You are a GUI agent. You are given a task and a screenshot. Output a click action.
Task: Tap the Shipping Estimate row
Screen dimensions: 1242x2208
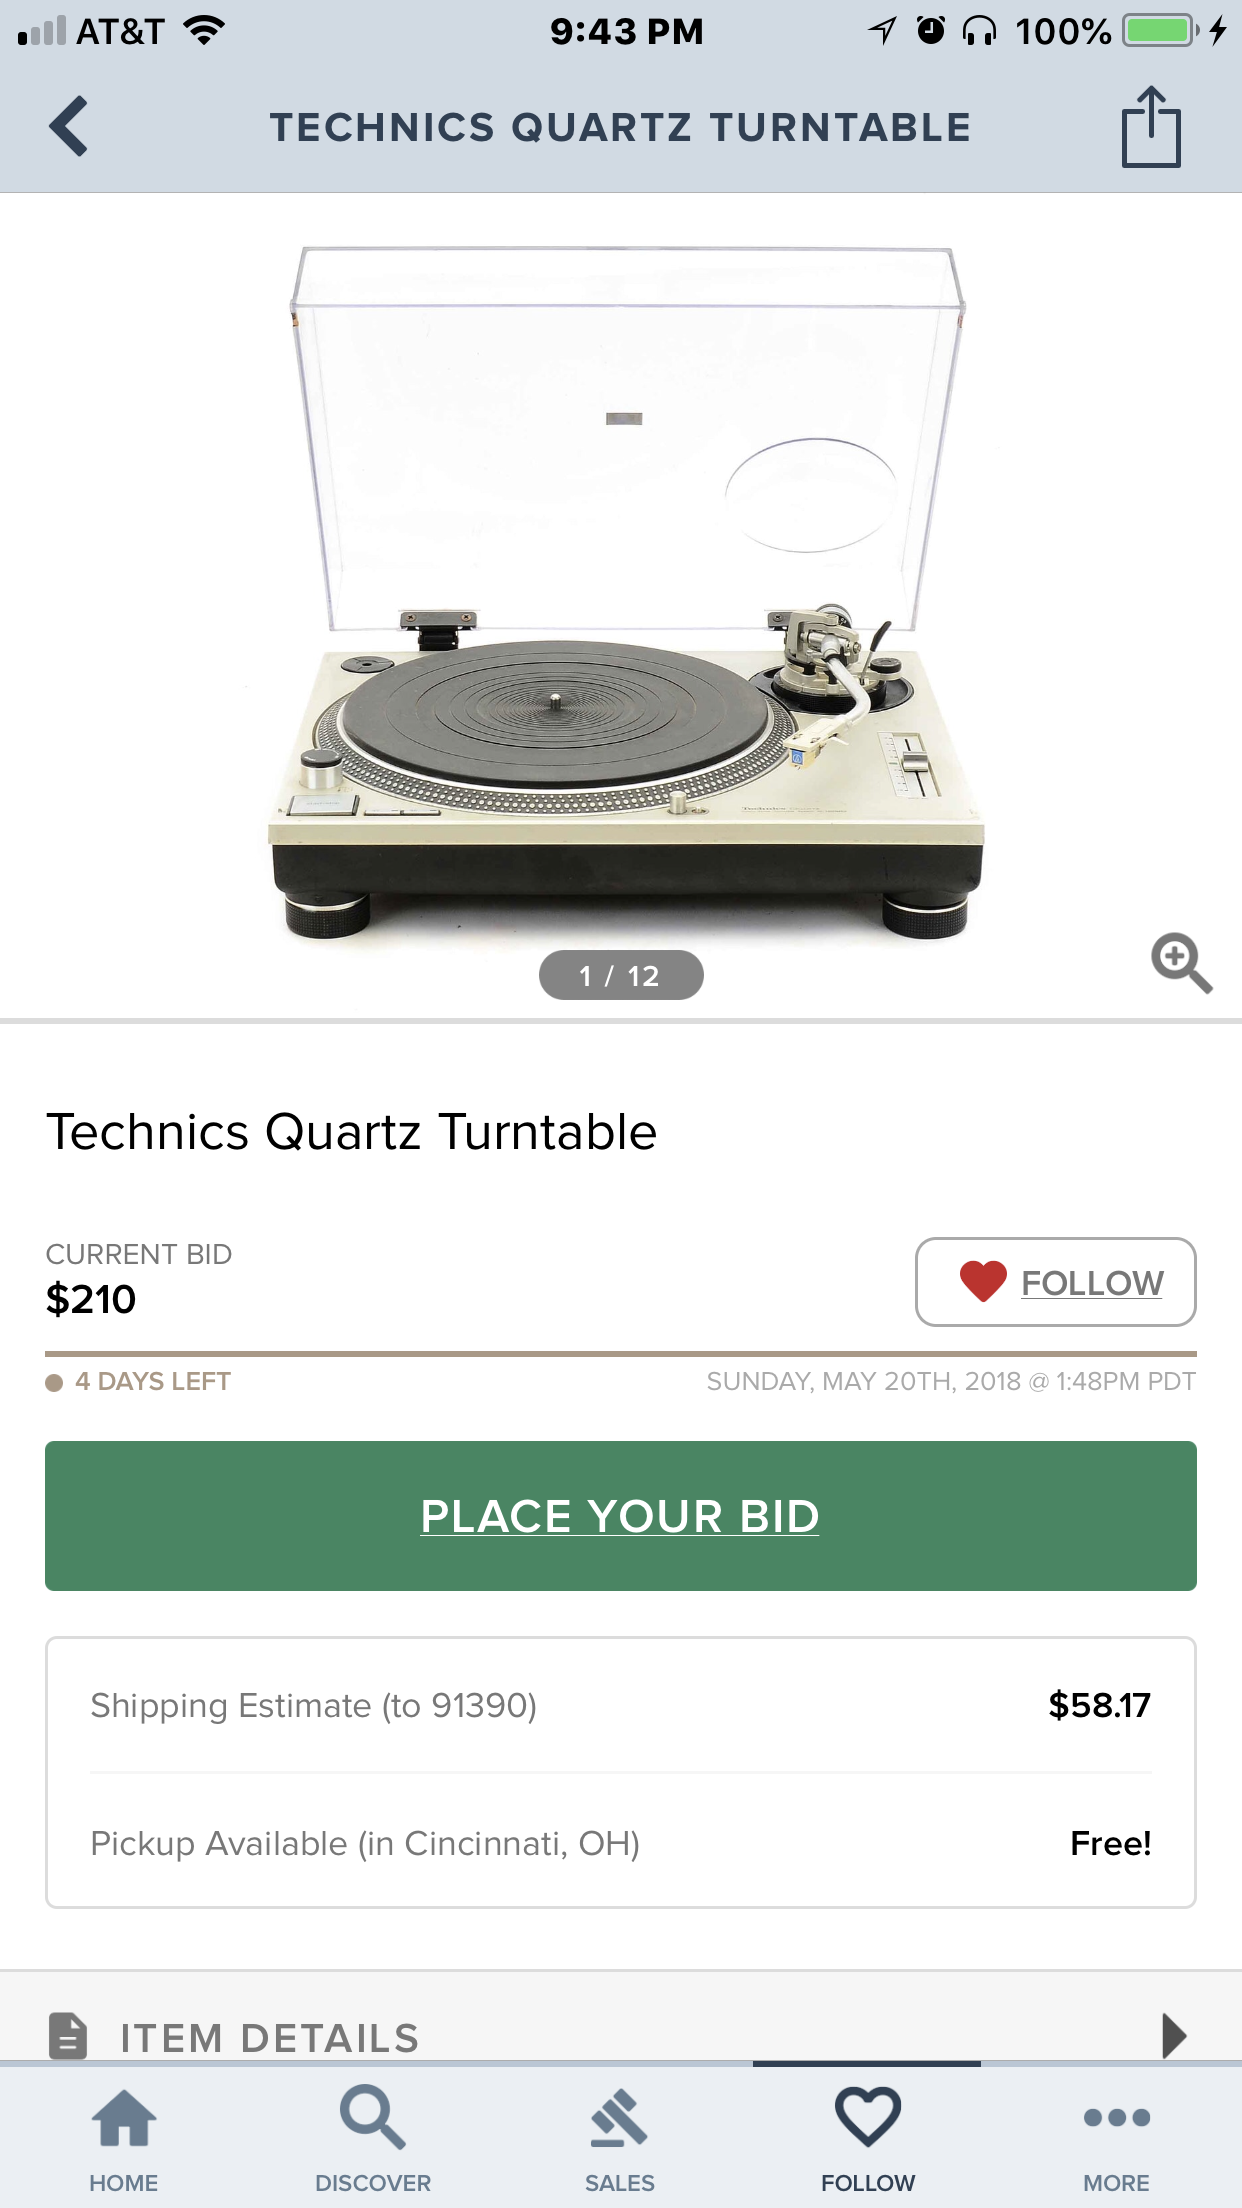(620, 1705)
